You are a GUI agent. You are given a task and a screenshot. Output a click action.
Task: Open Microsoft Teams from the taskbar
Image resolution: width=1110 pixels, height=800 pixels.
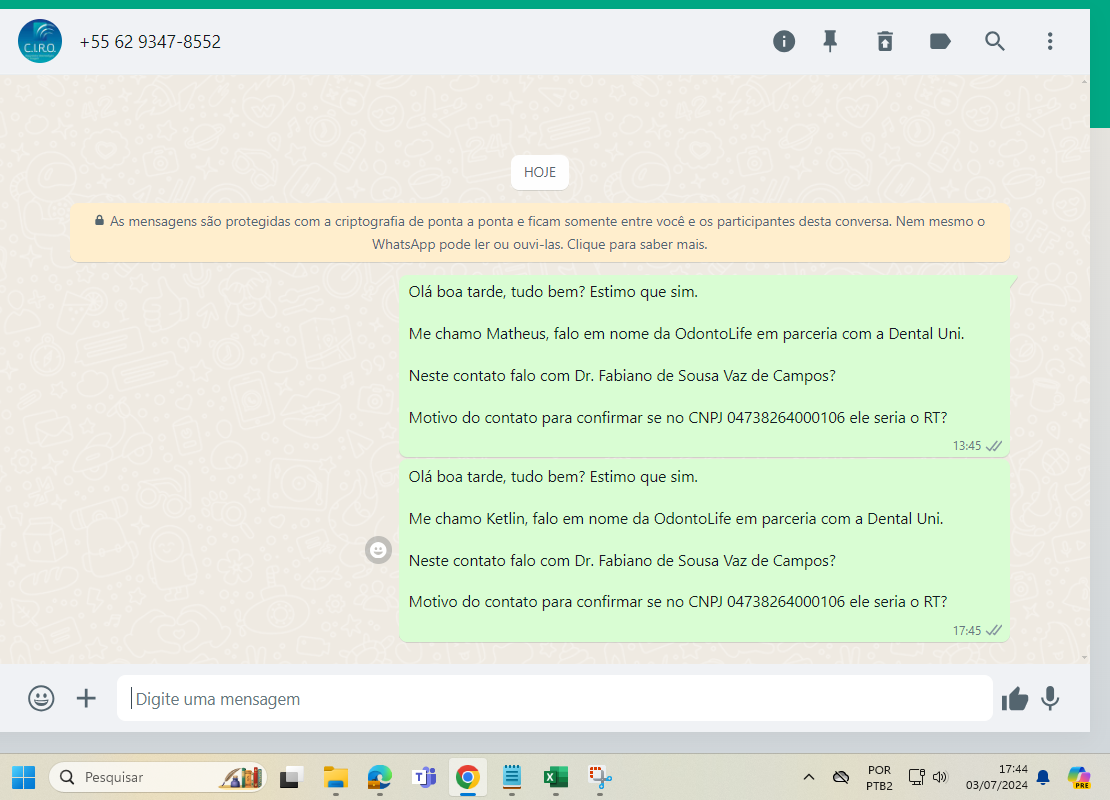(x=424, y=777)
